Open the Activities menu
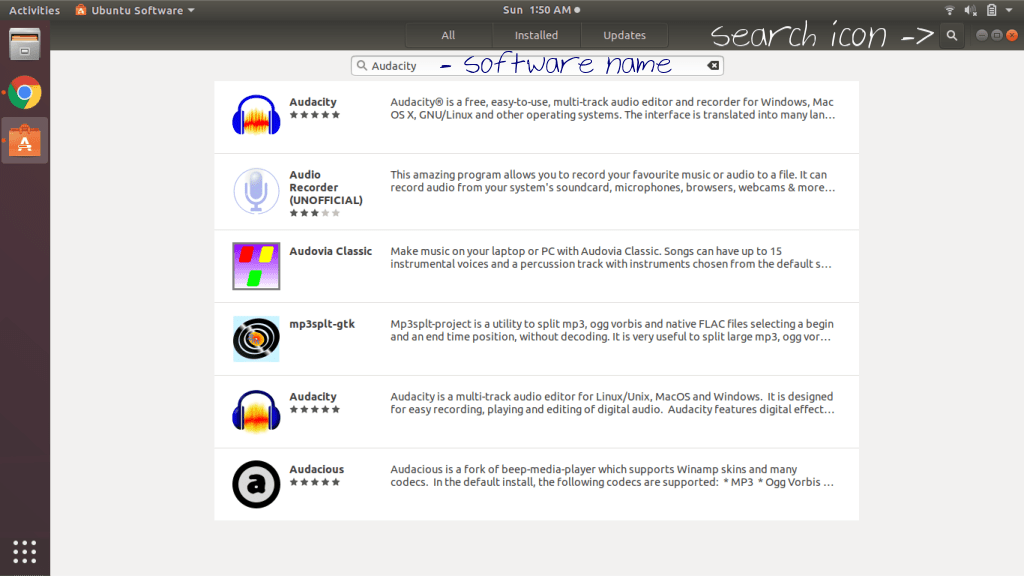1024x576 pixels. point(33,9)
